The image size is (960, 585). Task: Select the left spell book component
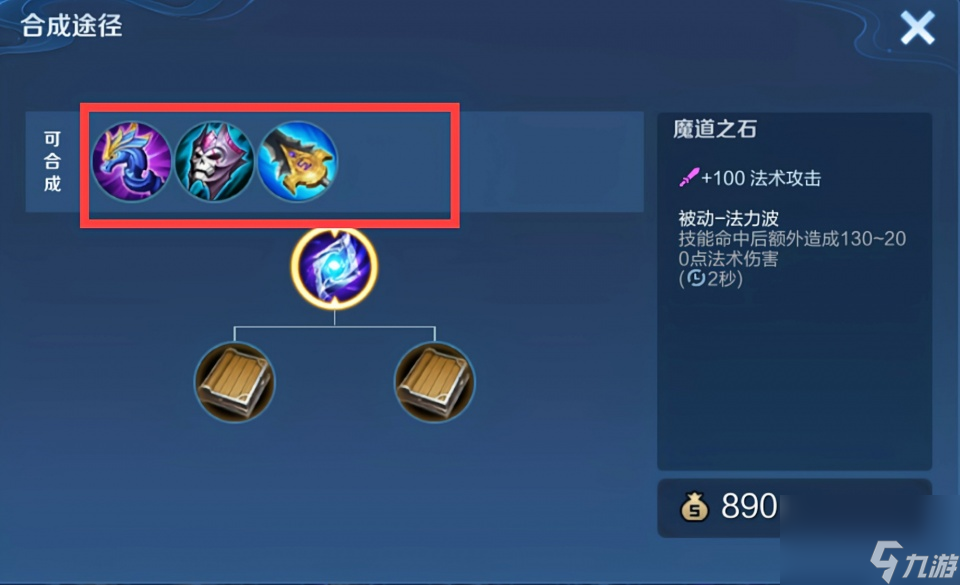(234, 382)
